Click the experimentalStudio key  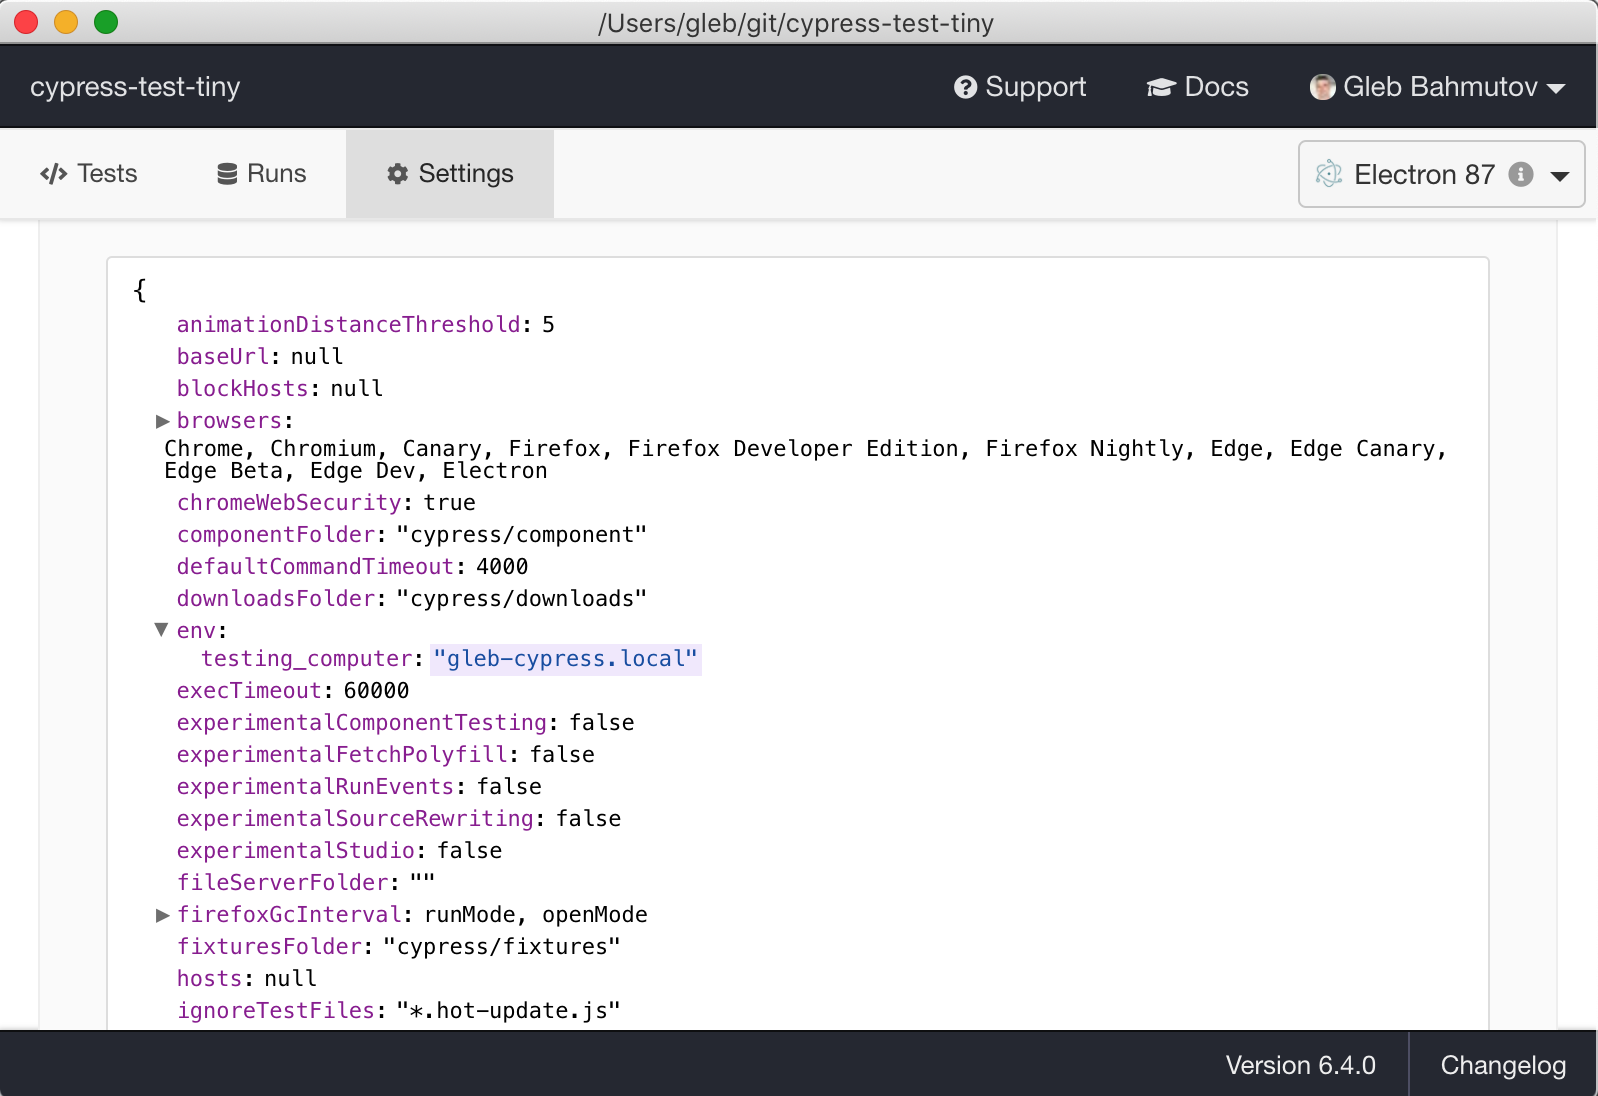296,851
